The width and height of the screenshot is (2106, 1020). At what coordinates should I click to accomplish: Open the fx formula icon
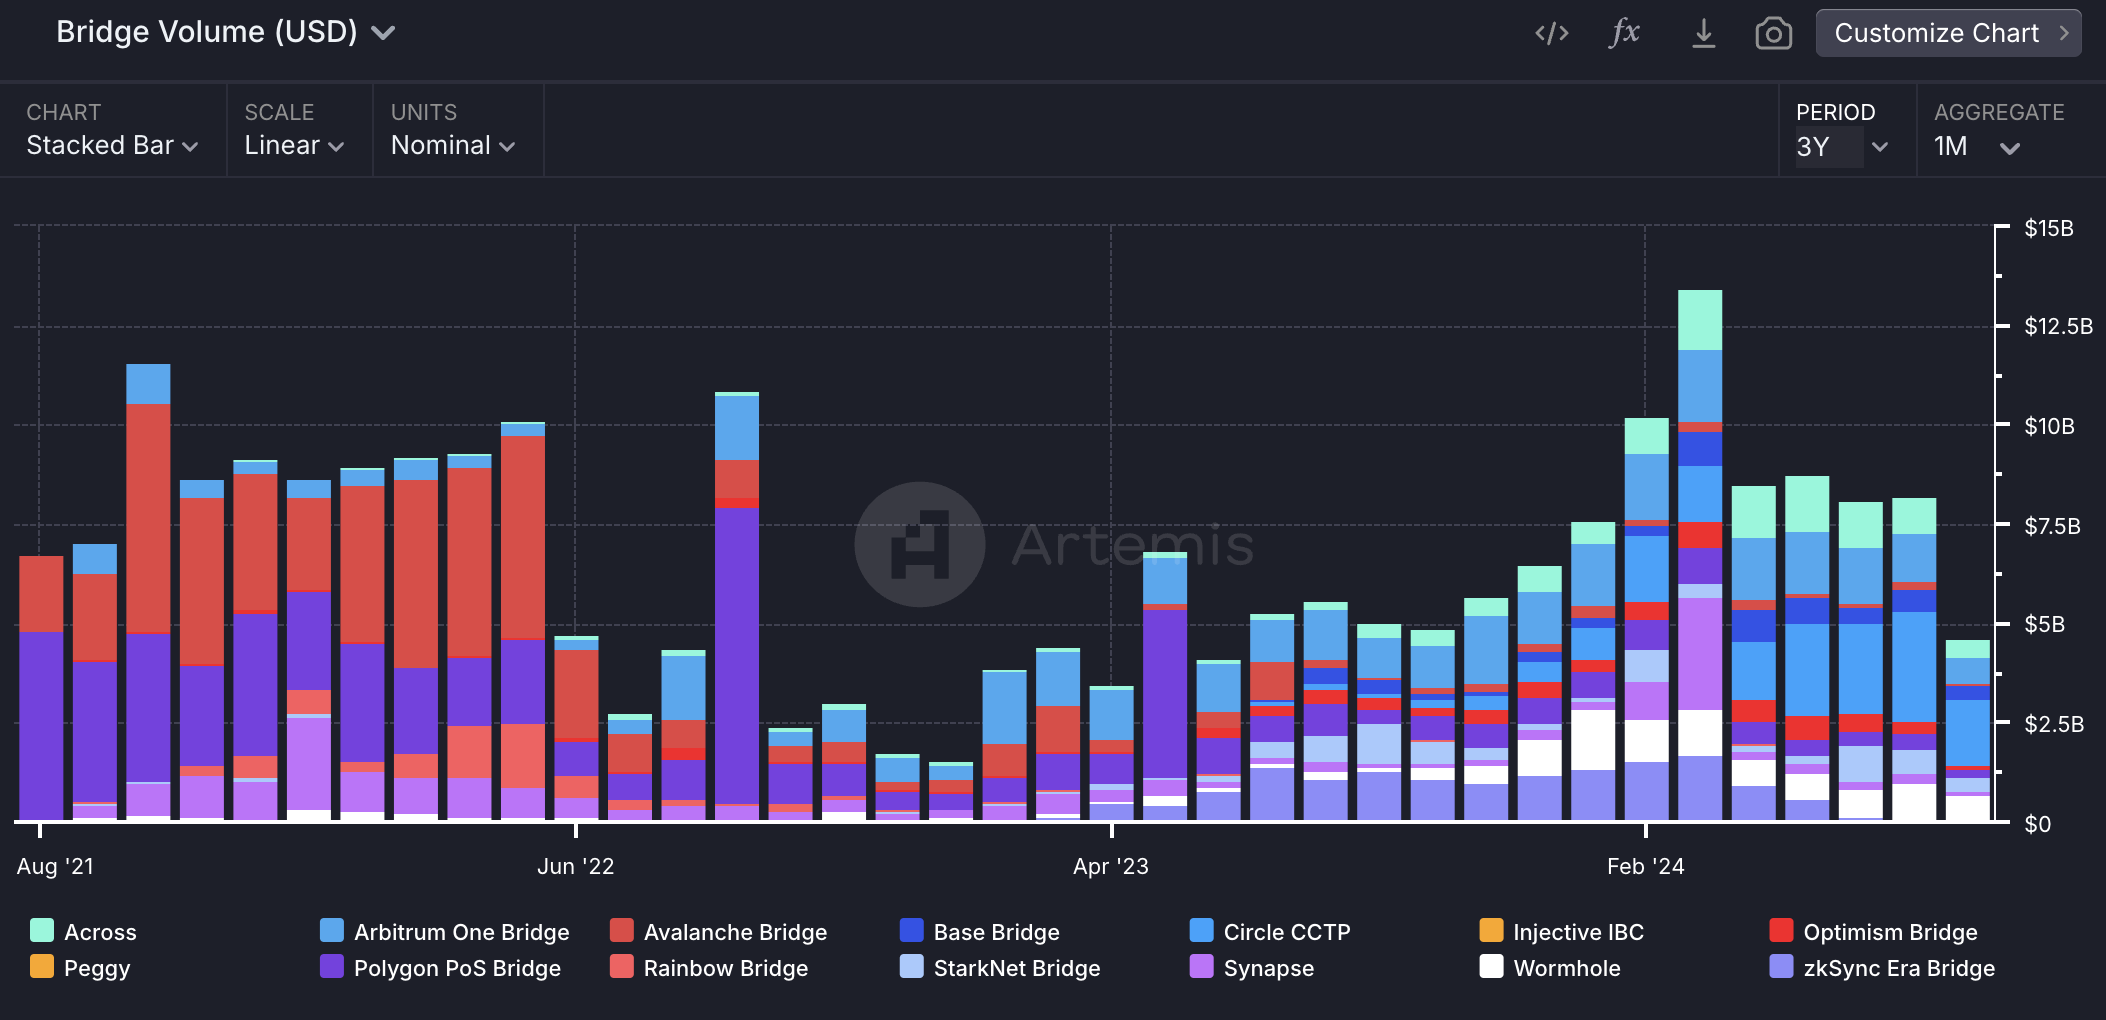pyautogui.click(x=1624, y=33)
